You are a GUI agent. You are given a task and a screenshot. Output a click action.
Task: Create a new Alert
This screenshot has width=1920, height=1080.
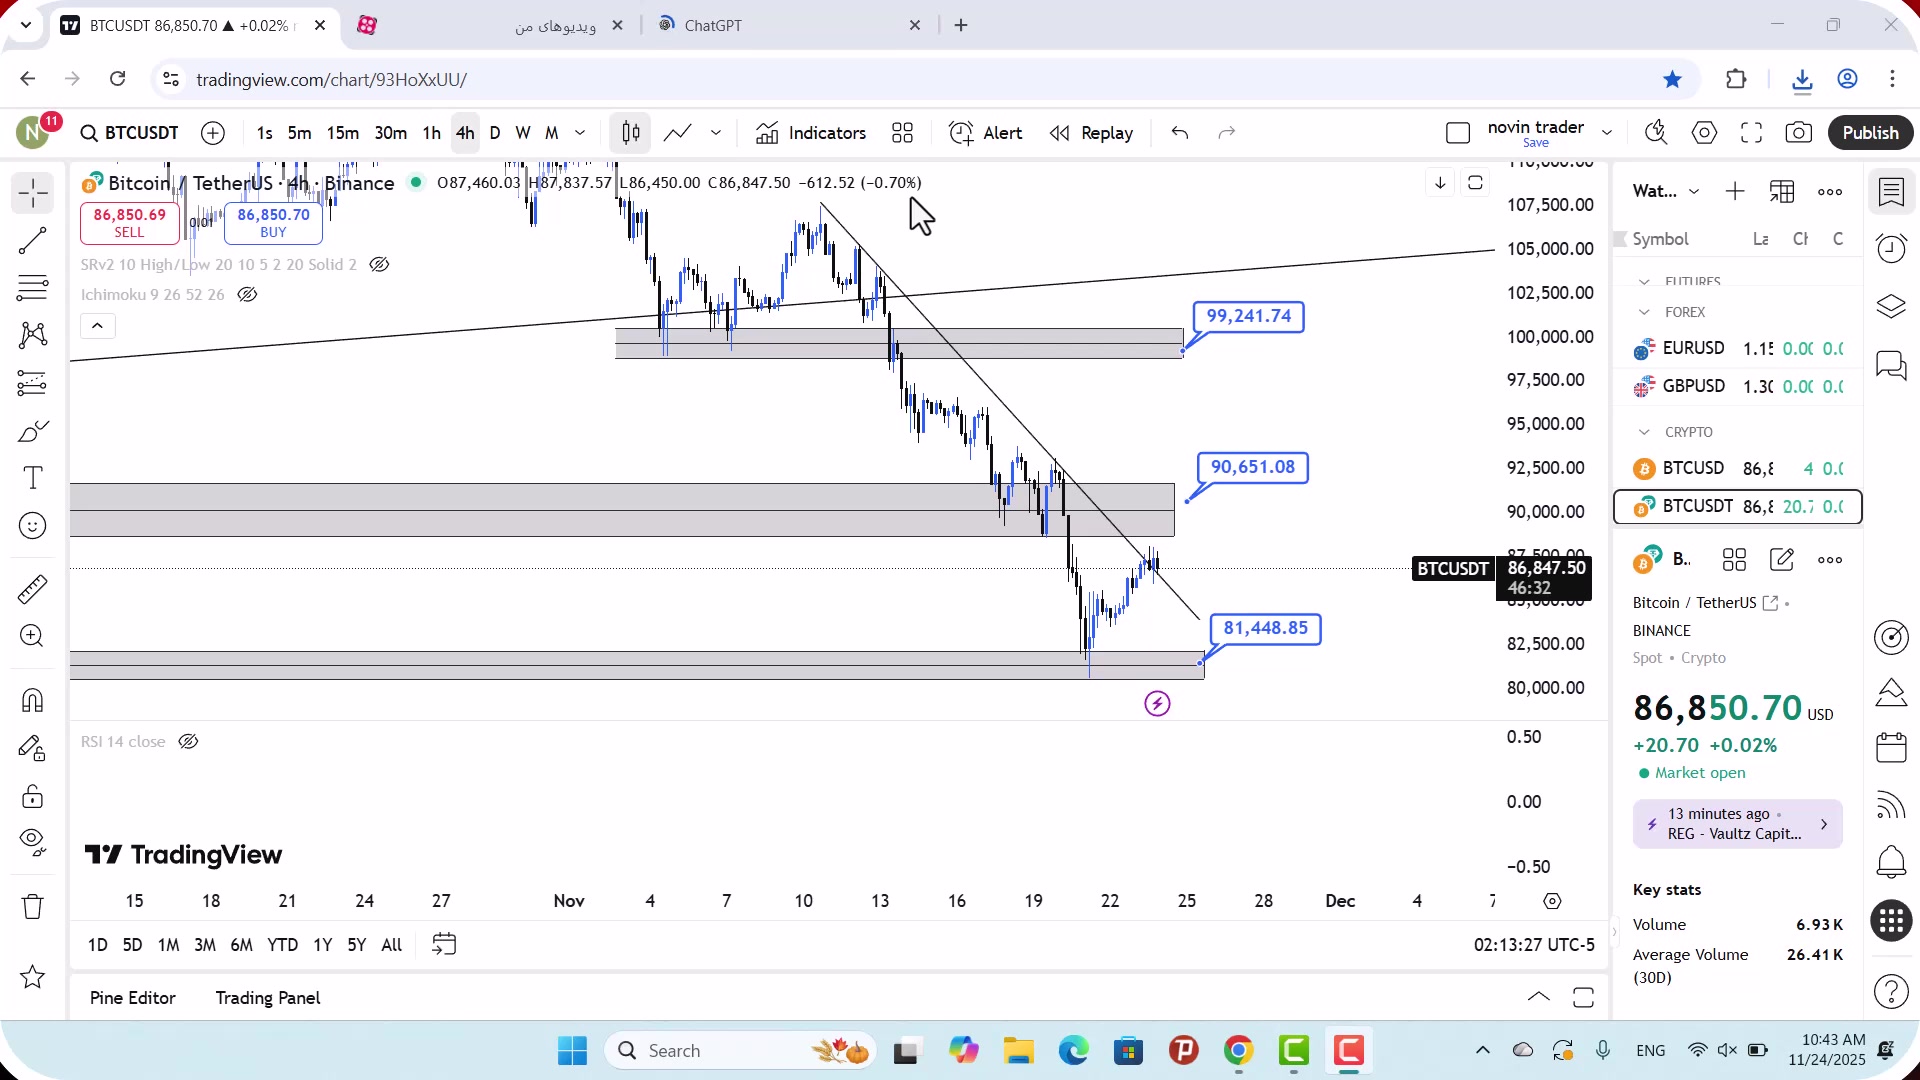[x=985, y=133]
